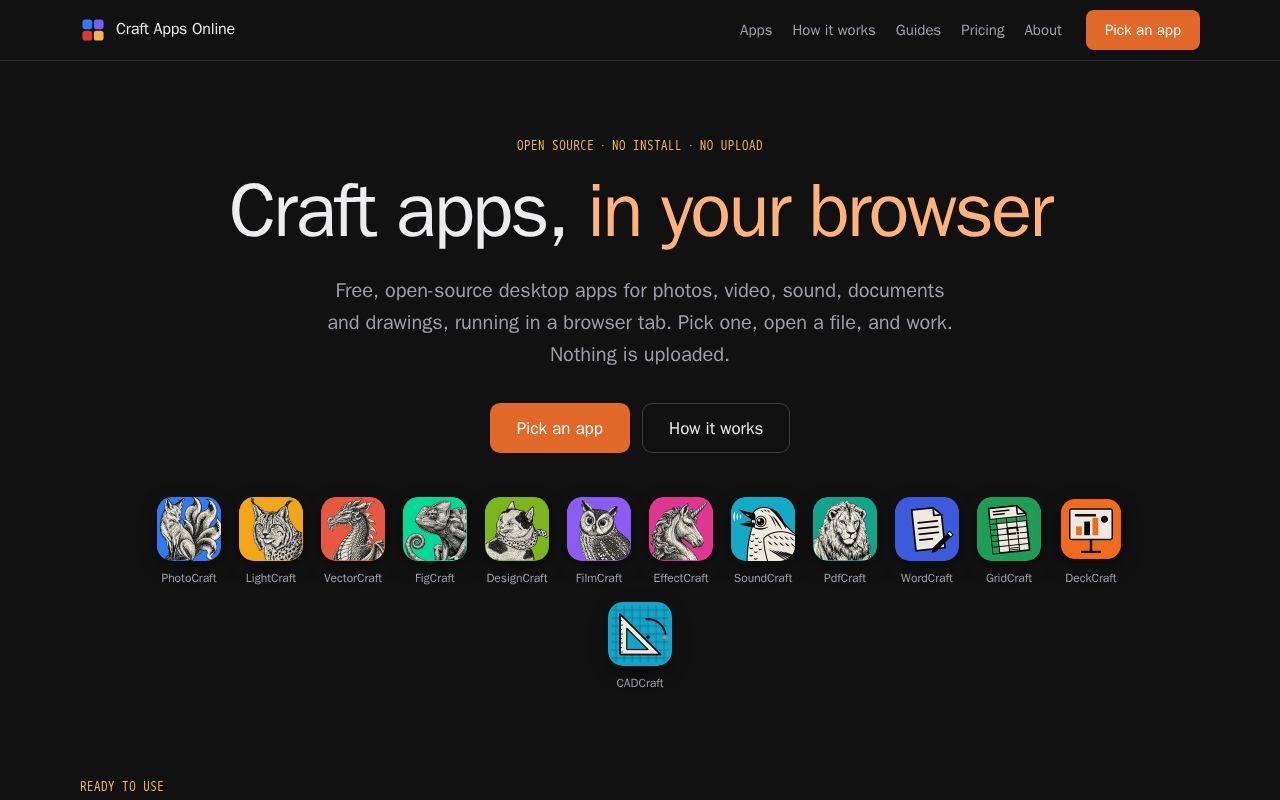Open the VectorCraft dragon icon
Screen dimensions: 1280x800
tap(353, 529)
